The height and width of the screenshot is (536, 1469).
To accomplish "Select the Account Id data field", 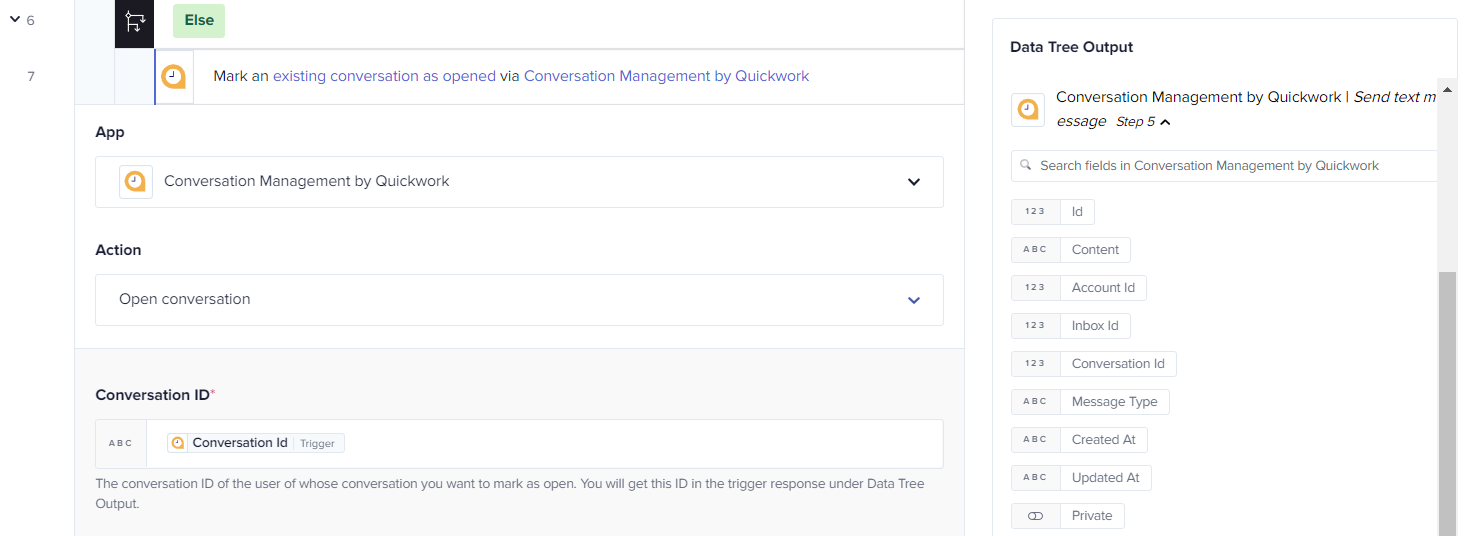I will (1079, 288).
